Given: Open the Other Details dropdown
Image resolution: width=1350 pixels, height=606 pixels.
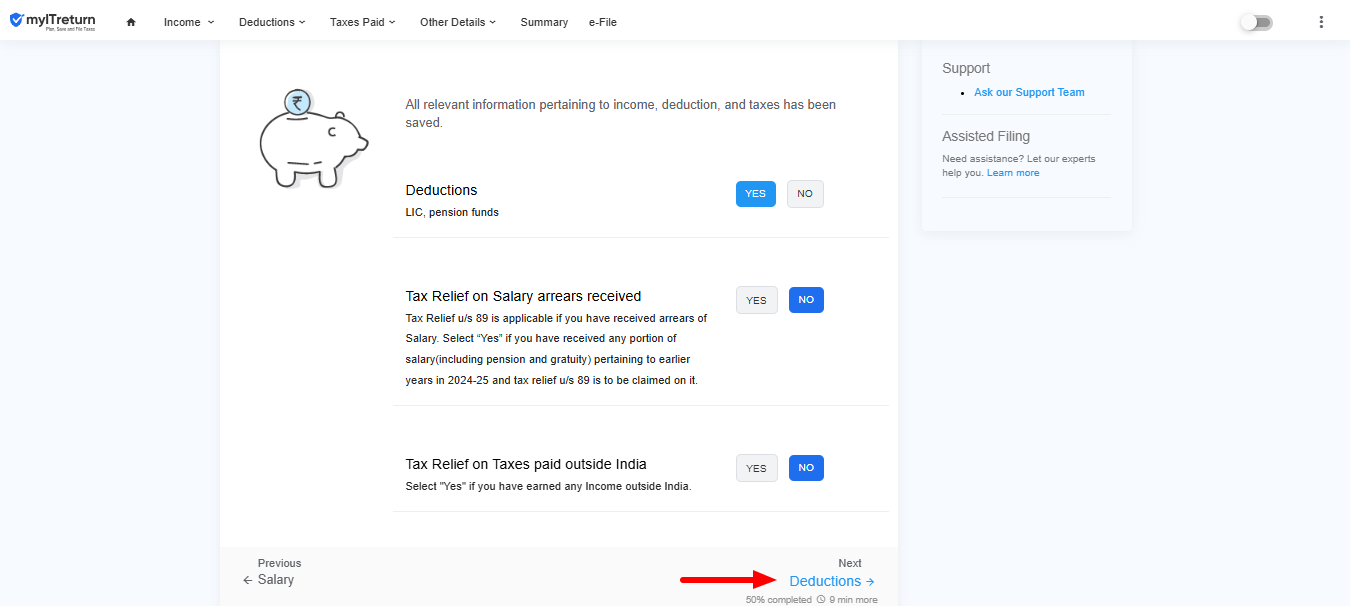Looking at the screenshot, I should (x=458, y=22).
